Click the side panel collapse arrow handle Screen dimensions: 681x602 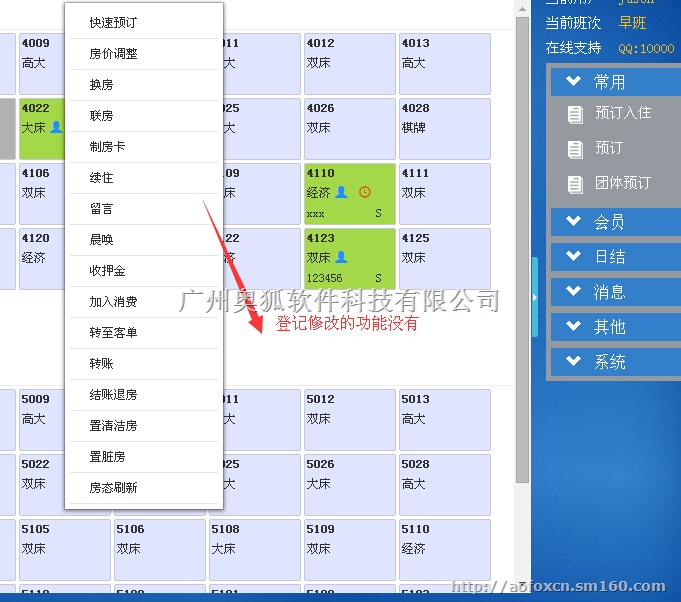coord(535,297)
